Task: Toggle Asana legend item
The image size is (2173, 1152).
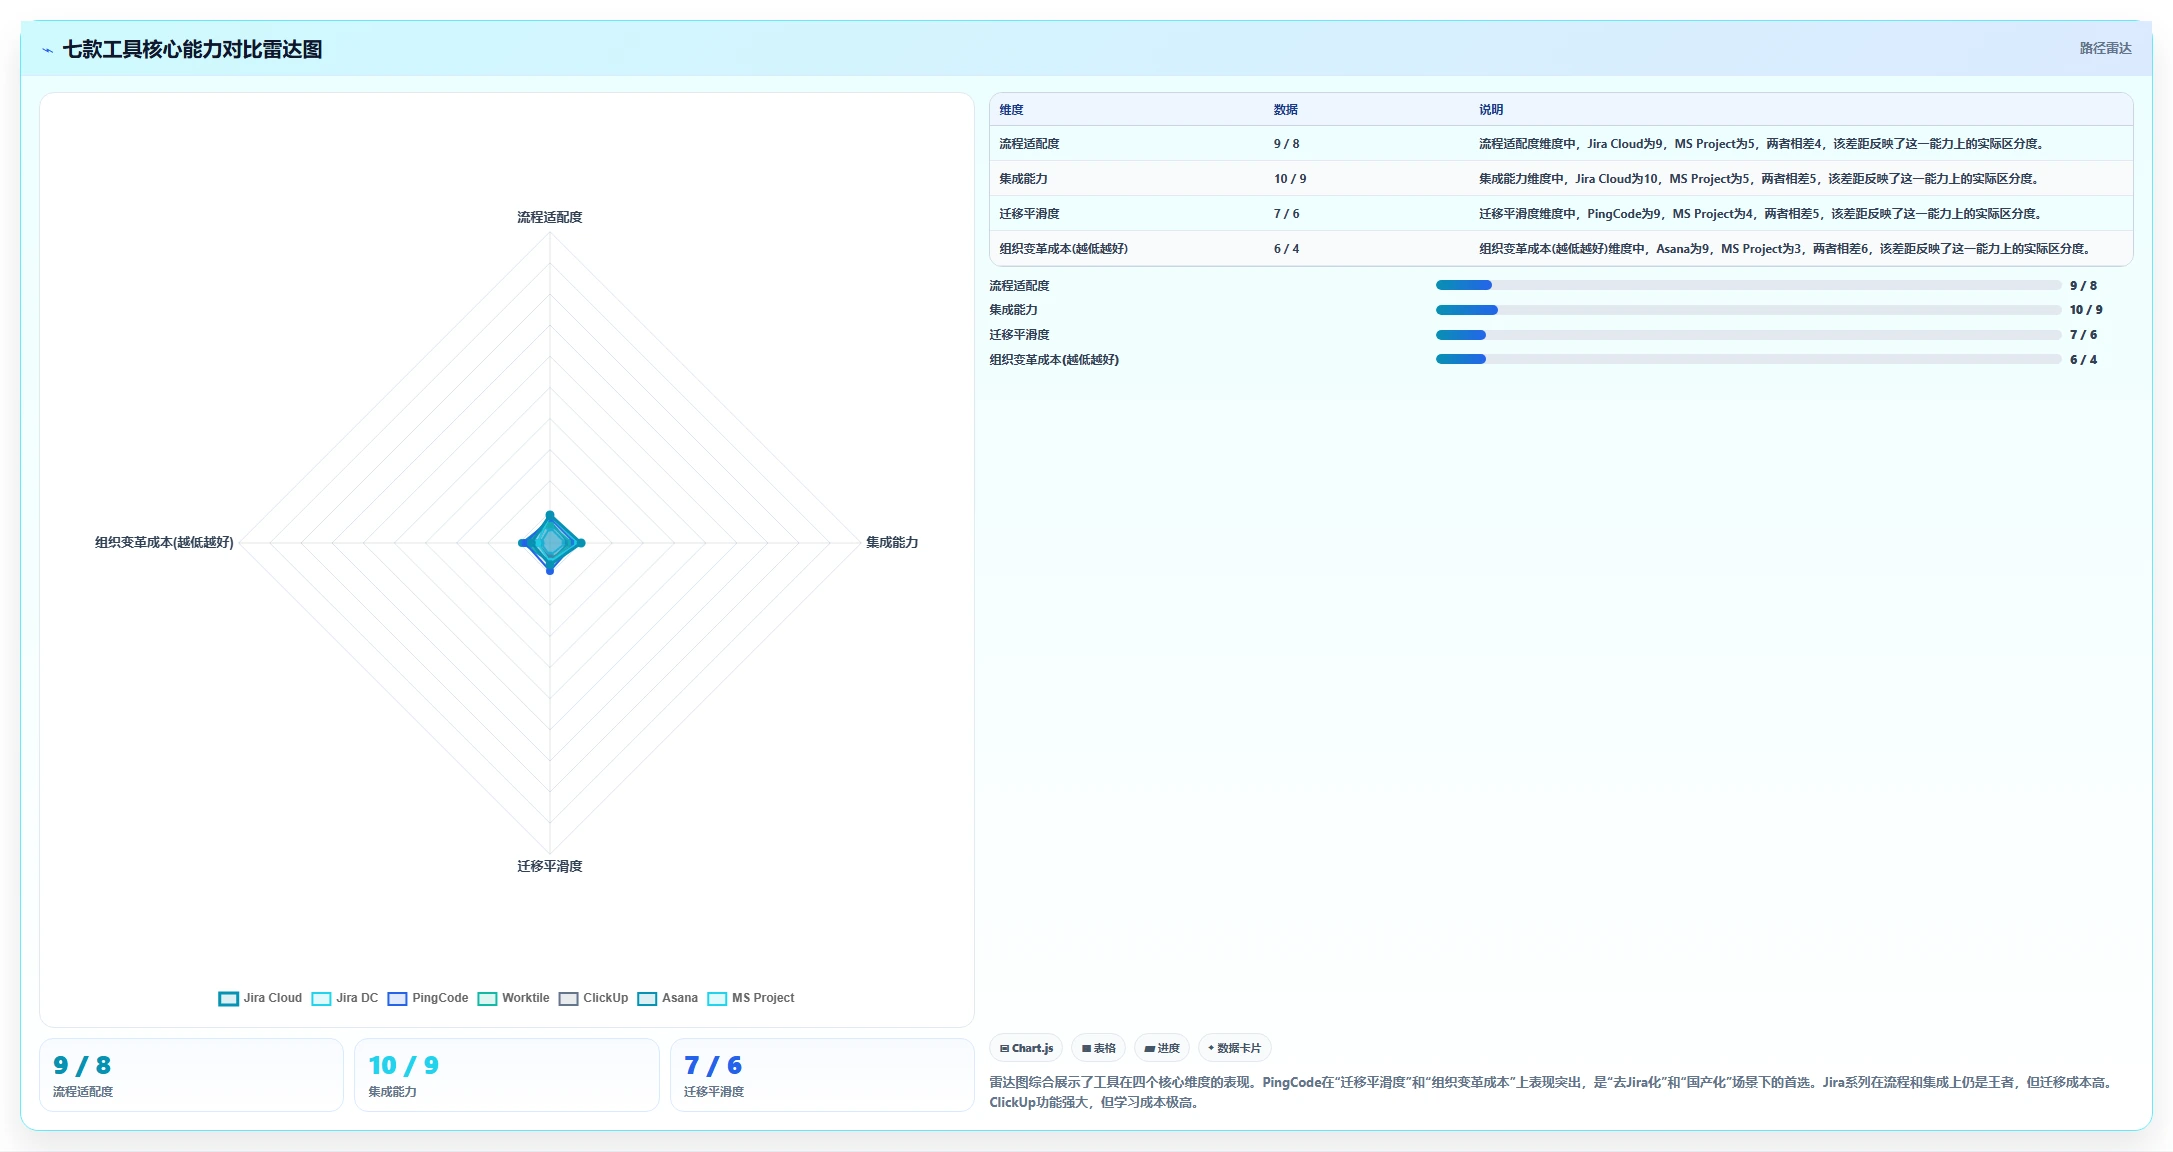Action: [x=667, y=998]
